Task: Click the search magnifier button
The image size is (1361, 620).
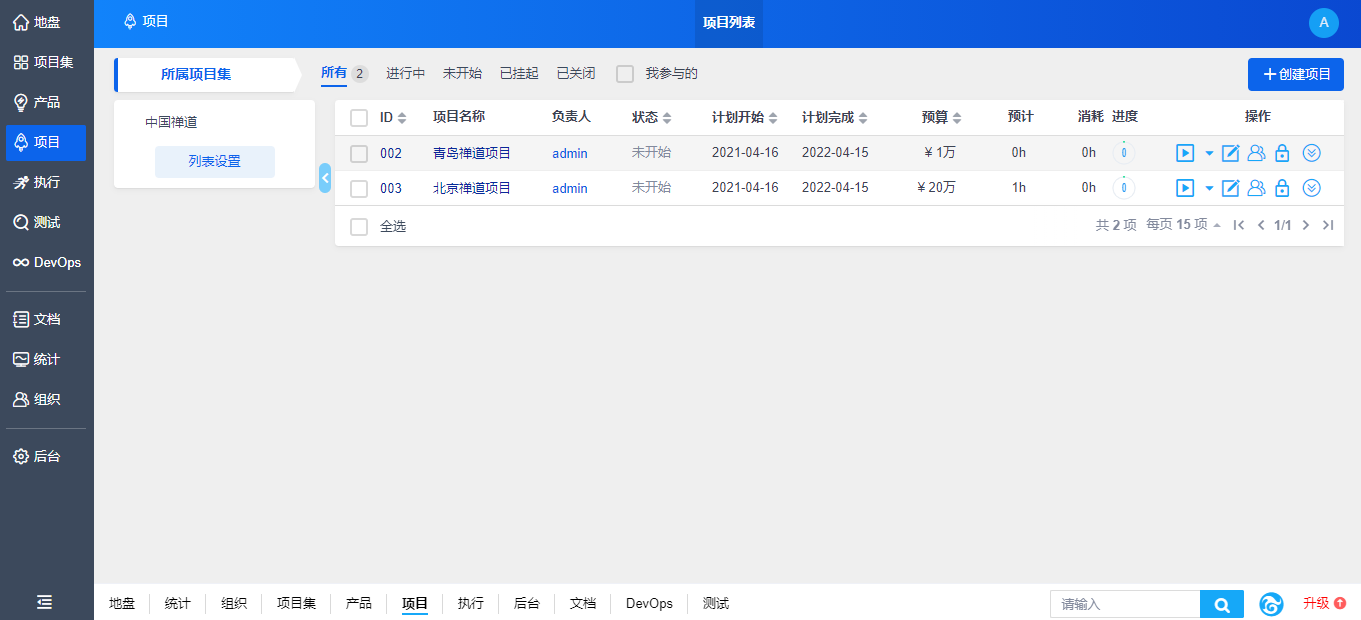Action: click(x=1221, y=604)
